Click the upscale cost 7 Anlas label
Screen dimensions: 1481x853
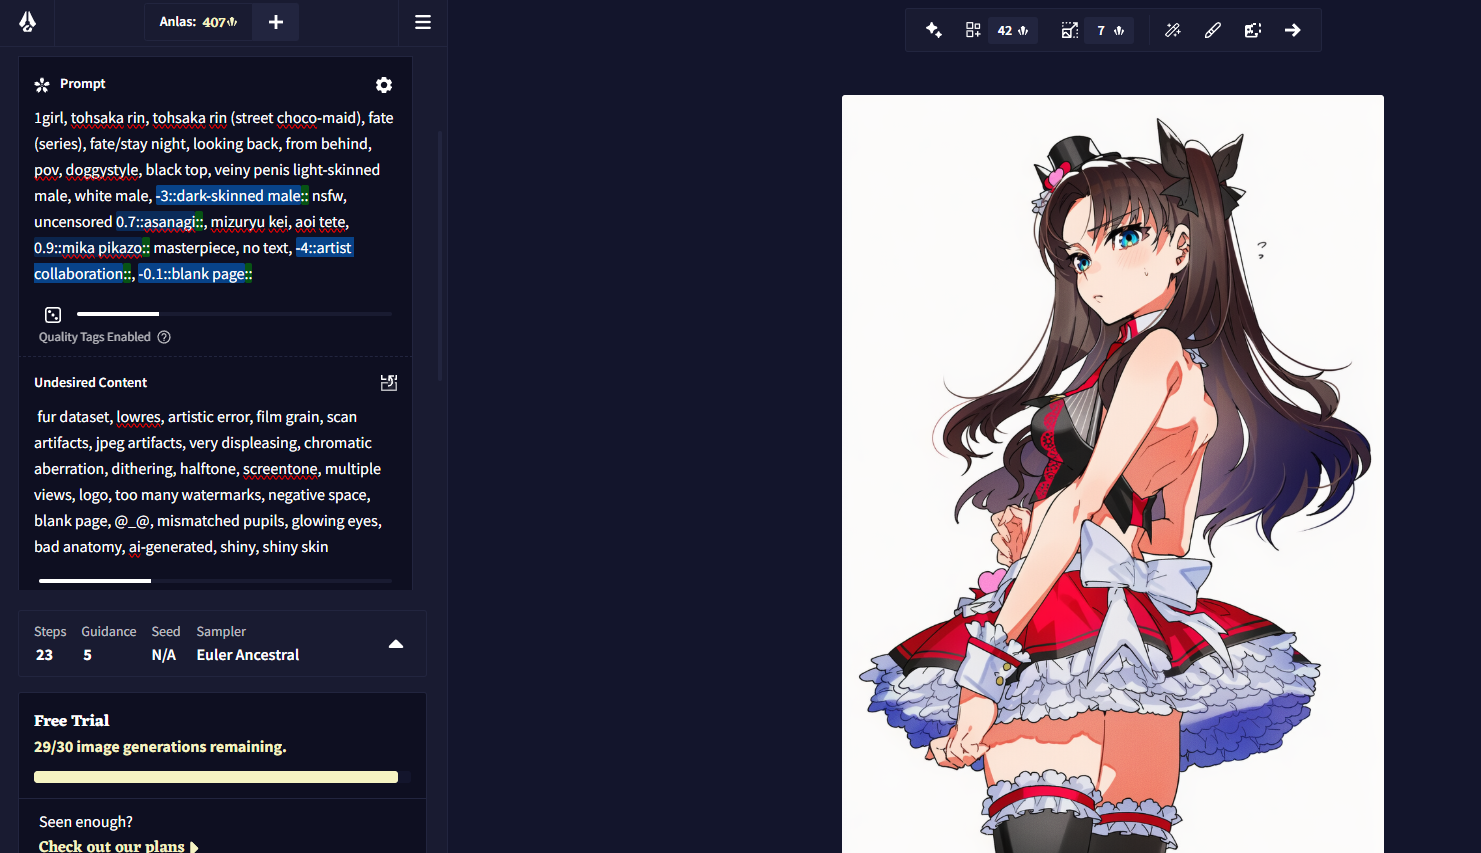click(1110, 31)
